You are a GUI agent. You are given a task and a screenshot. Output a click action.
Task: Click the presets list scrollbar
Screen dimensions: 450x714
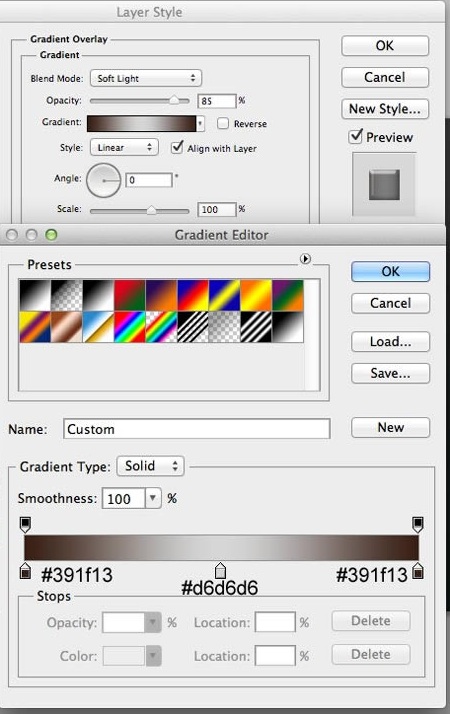311,335
